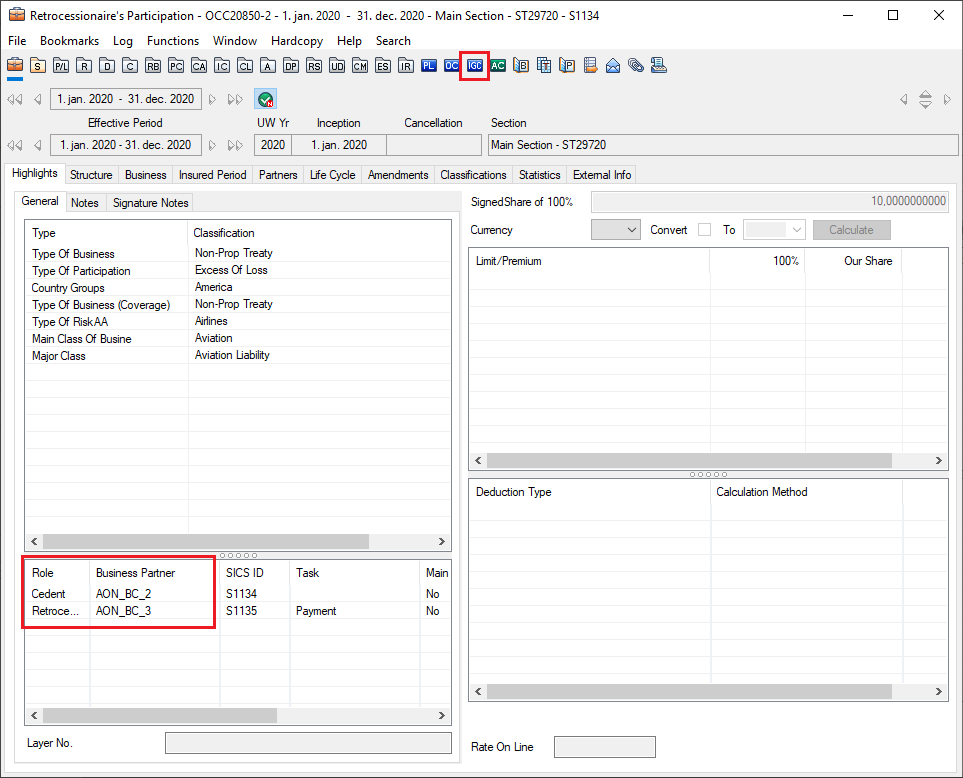
Task: Open the Functions menu
Action: pyautogui.click(x=172, y=41)
